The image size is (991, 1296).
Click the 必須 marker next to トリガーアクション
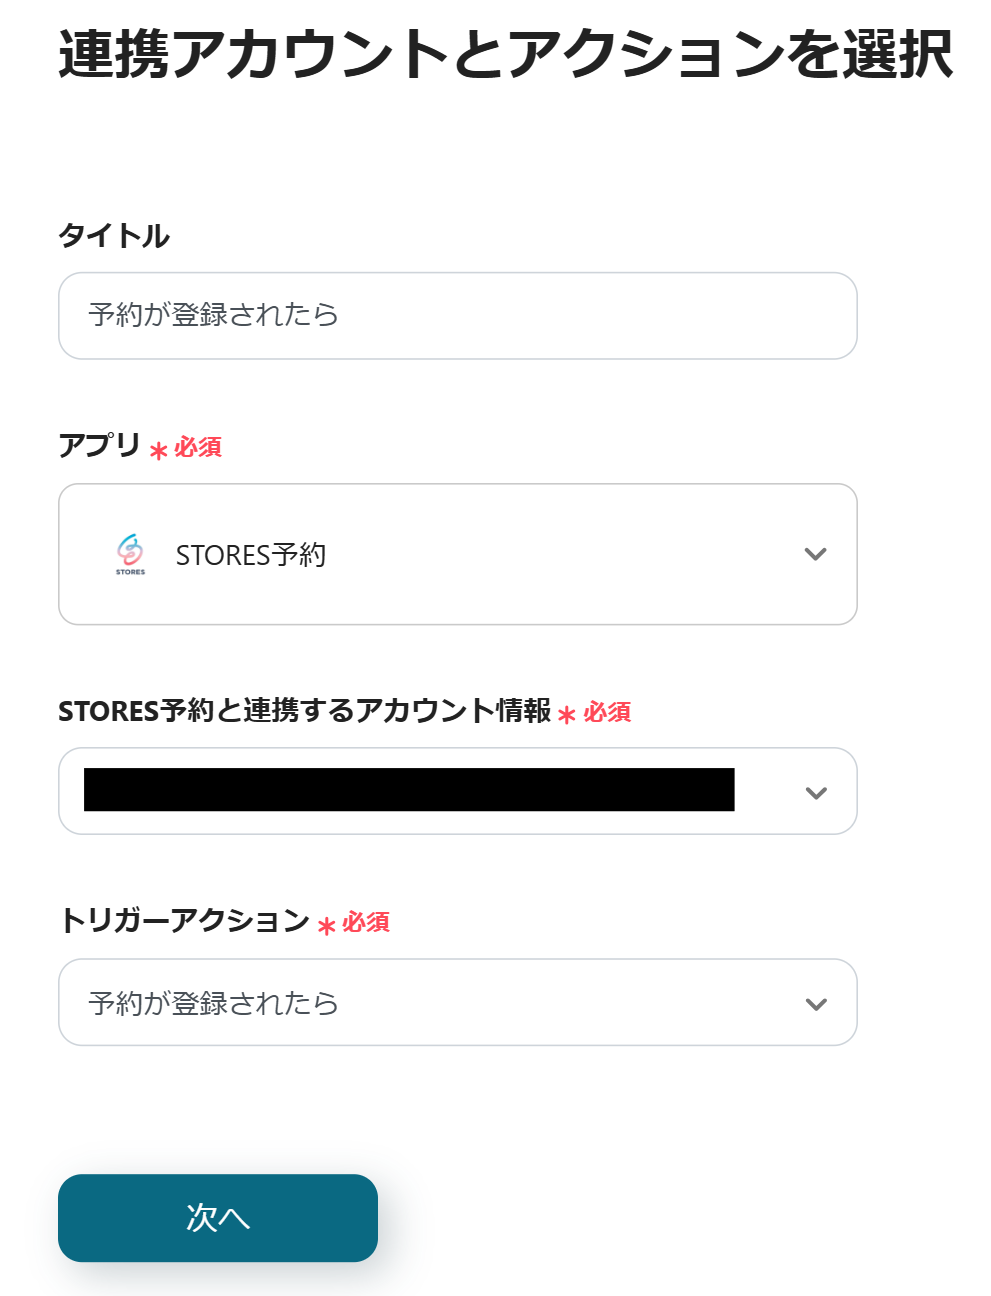[x=366, y=922]
